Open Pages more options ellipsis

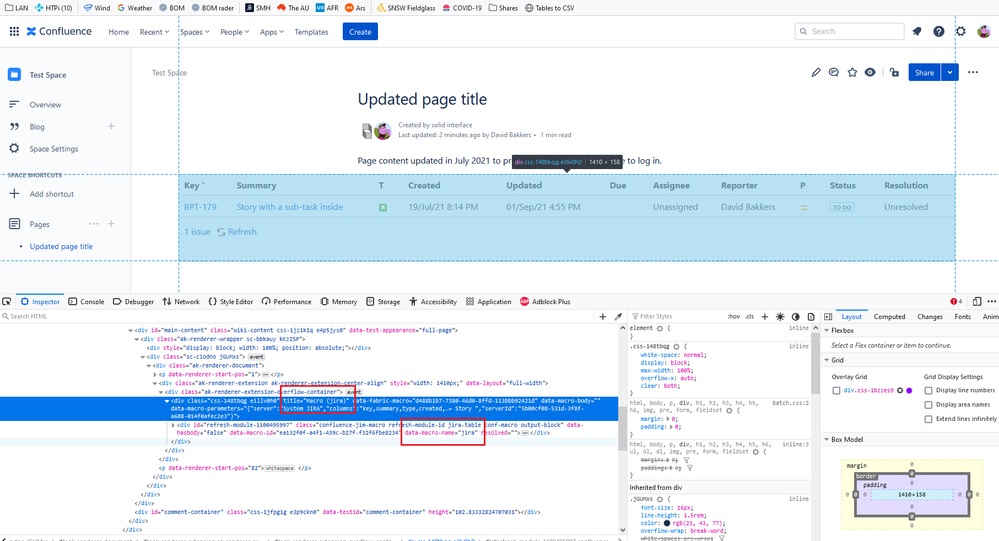point(94,224)
